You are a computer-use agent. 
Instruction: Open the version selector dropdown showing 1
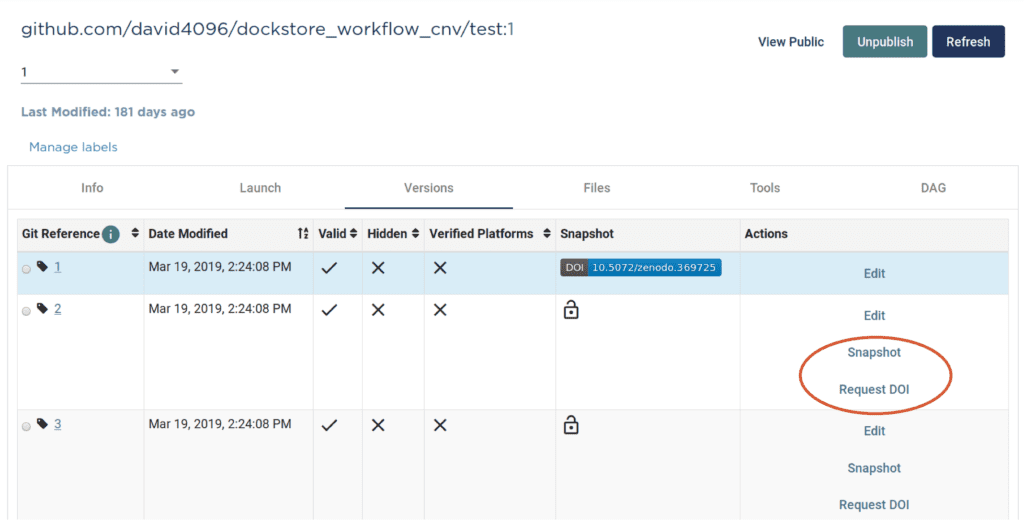[101, 72]
